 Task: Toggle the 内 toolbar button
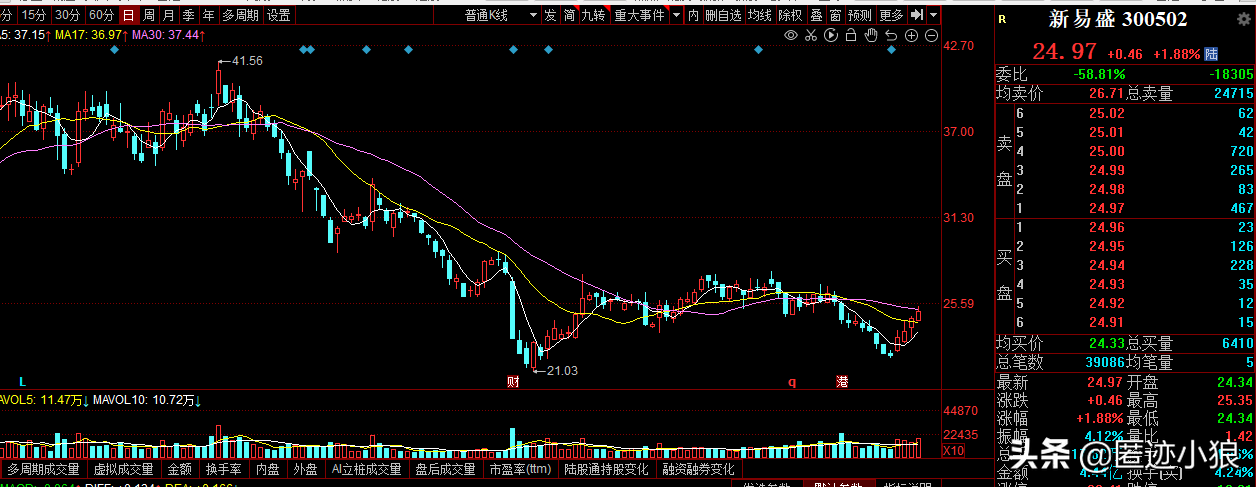coord(693,15)
